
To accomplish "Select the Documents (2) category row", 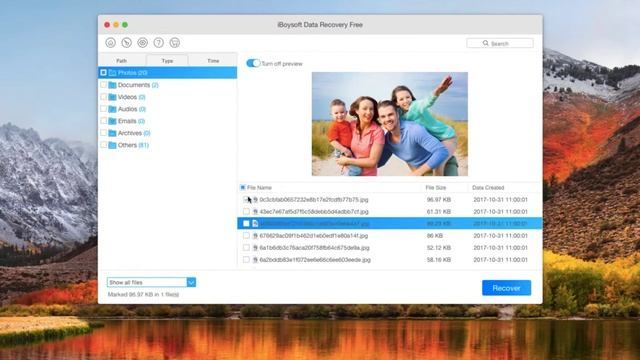I will point(168,85).
